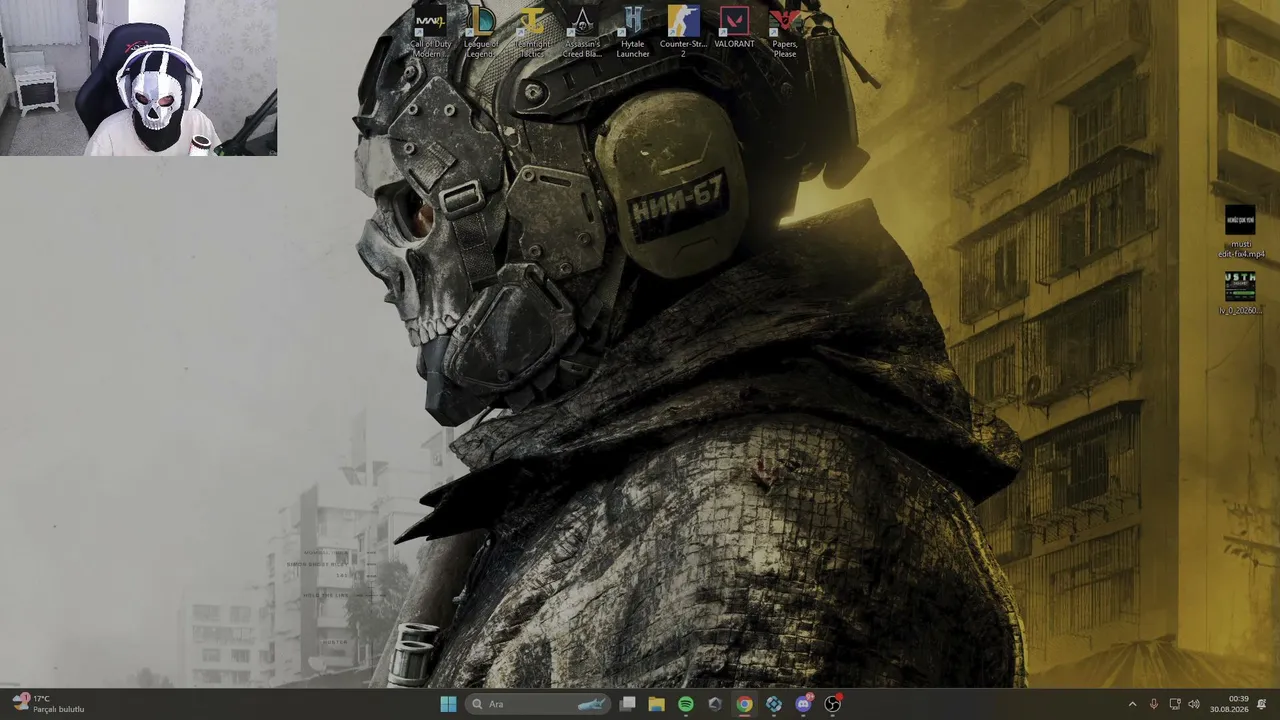Select the Call of Duty Modern Warfare shortcut
This screenshot has width=1280, height=720.
[x=430, y=31]
